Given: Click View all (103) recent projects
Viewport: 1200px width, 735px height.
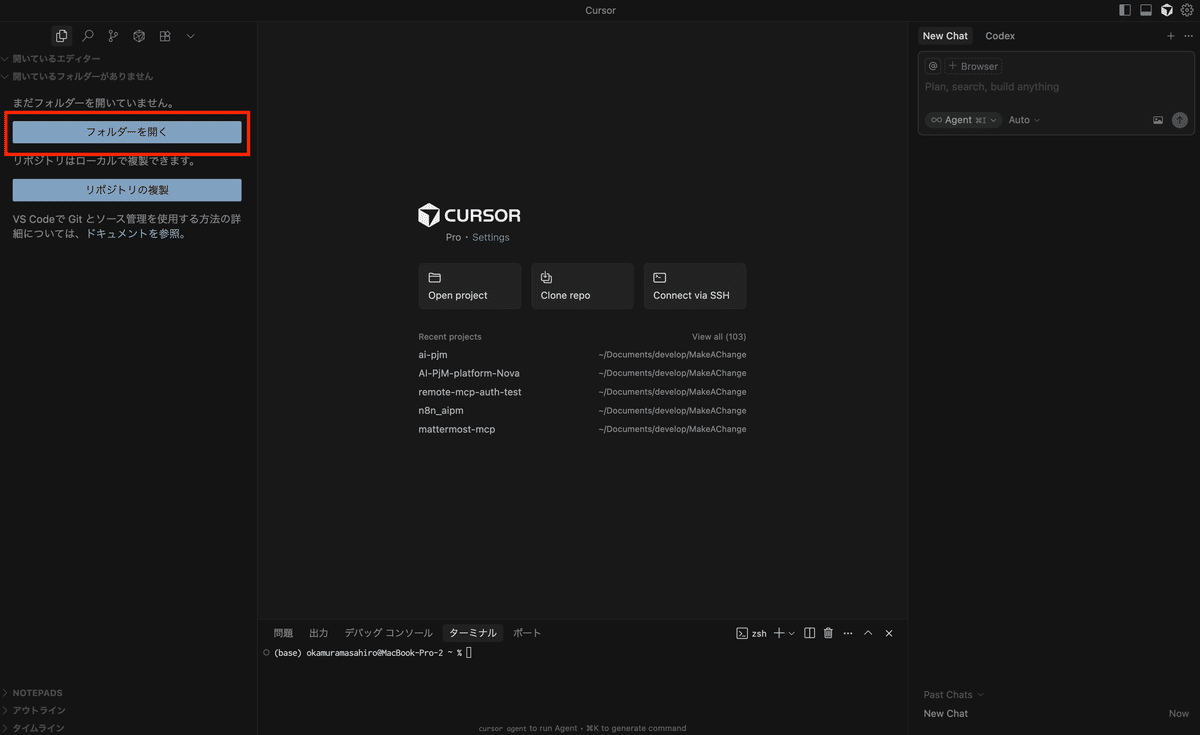Looking at the screenshot, I should tap(719, 337).
